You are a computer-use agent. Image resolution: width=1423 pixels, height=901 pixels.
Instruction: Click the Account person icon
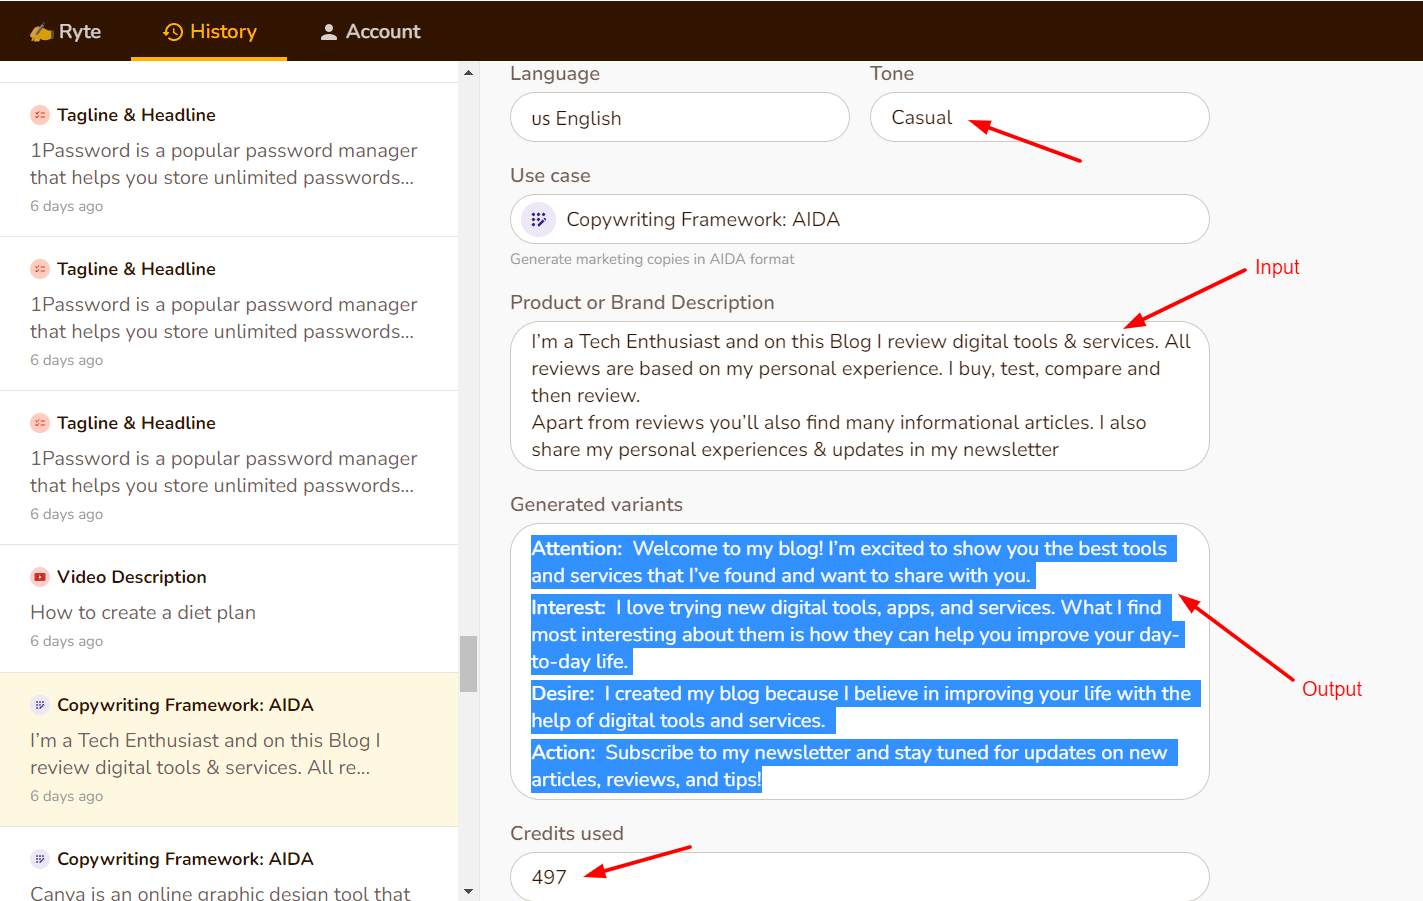(x=328, y=32)
